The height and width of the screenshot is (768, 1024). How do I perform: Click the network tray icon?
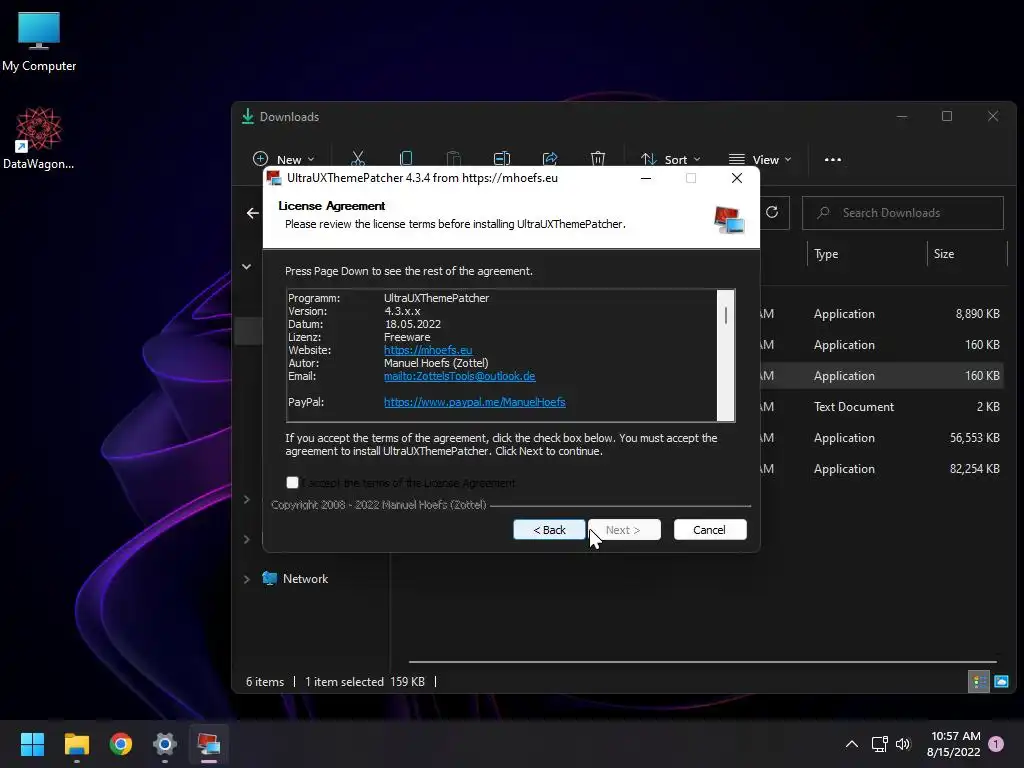879,744
